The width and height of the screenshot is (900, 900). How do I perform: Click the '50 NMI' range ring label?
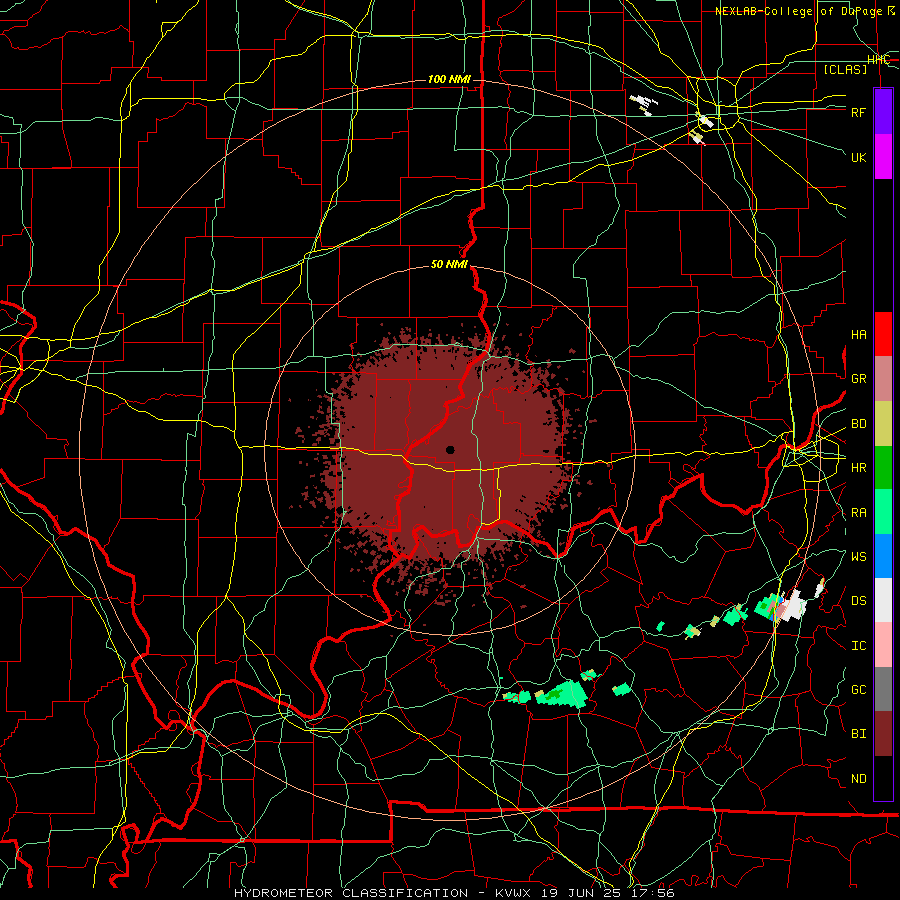pyautogui.click(x=449, y=265)
